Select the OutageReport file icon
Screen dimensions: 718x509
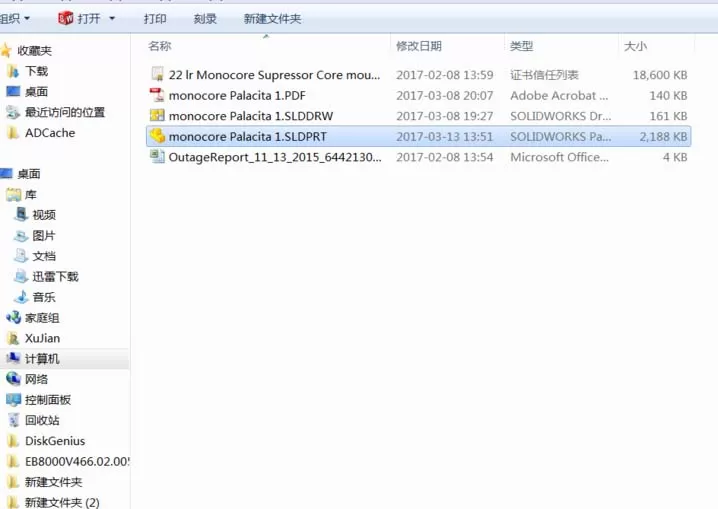(157, 157)
